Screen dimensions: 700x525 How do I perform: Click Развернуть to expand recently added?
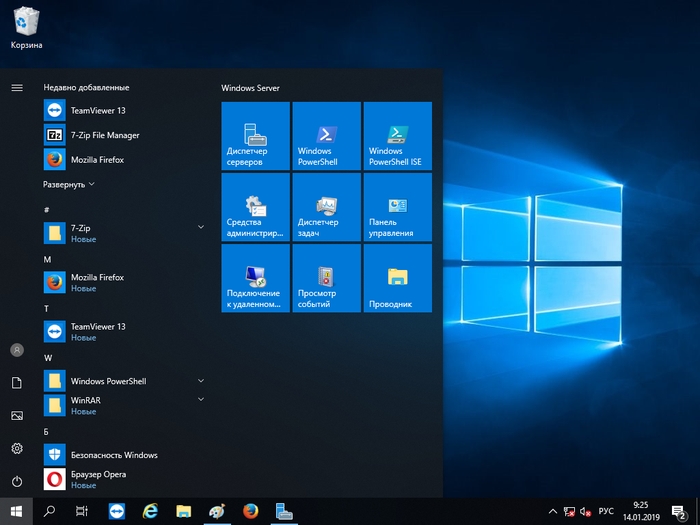pyautogui.click(x=69, y=185)
